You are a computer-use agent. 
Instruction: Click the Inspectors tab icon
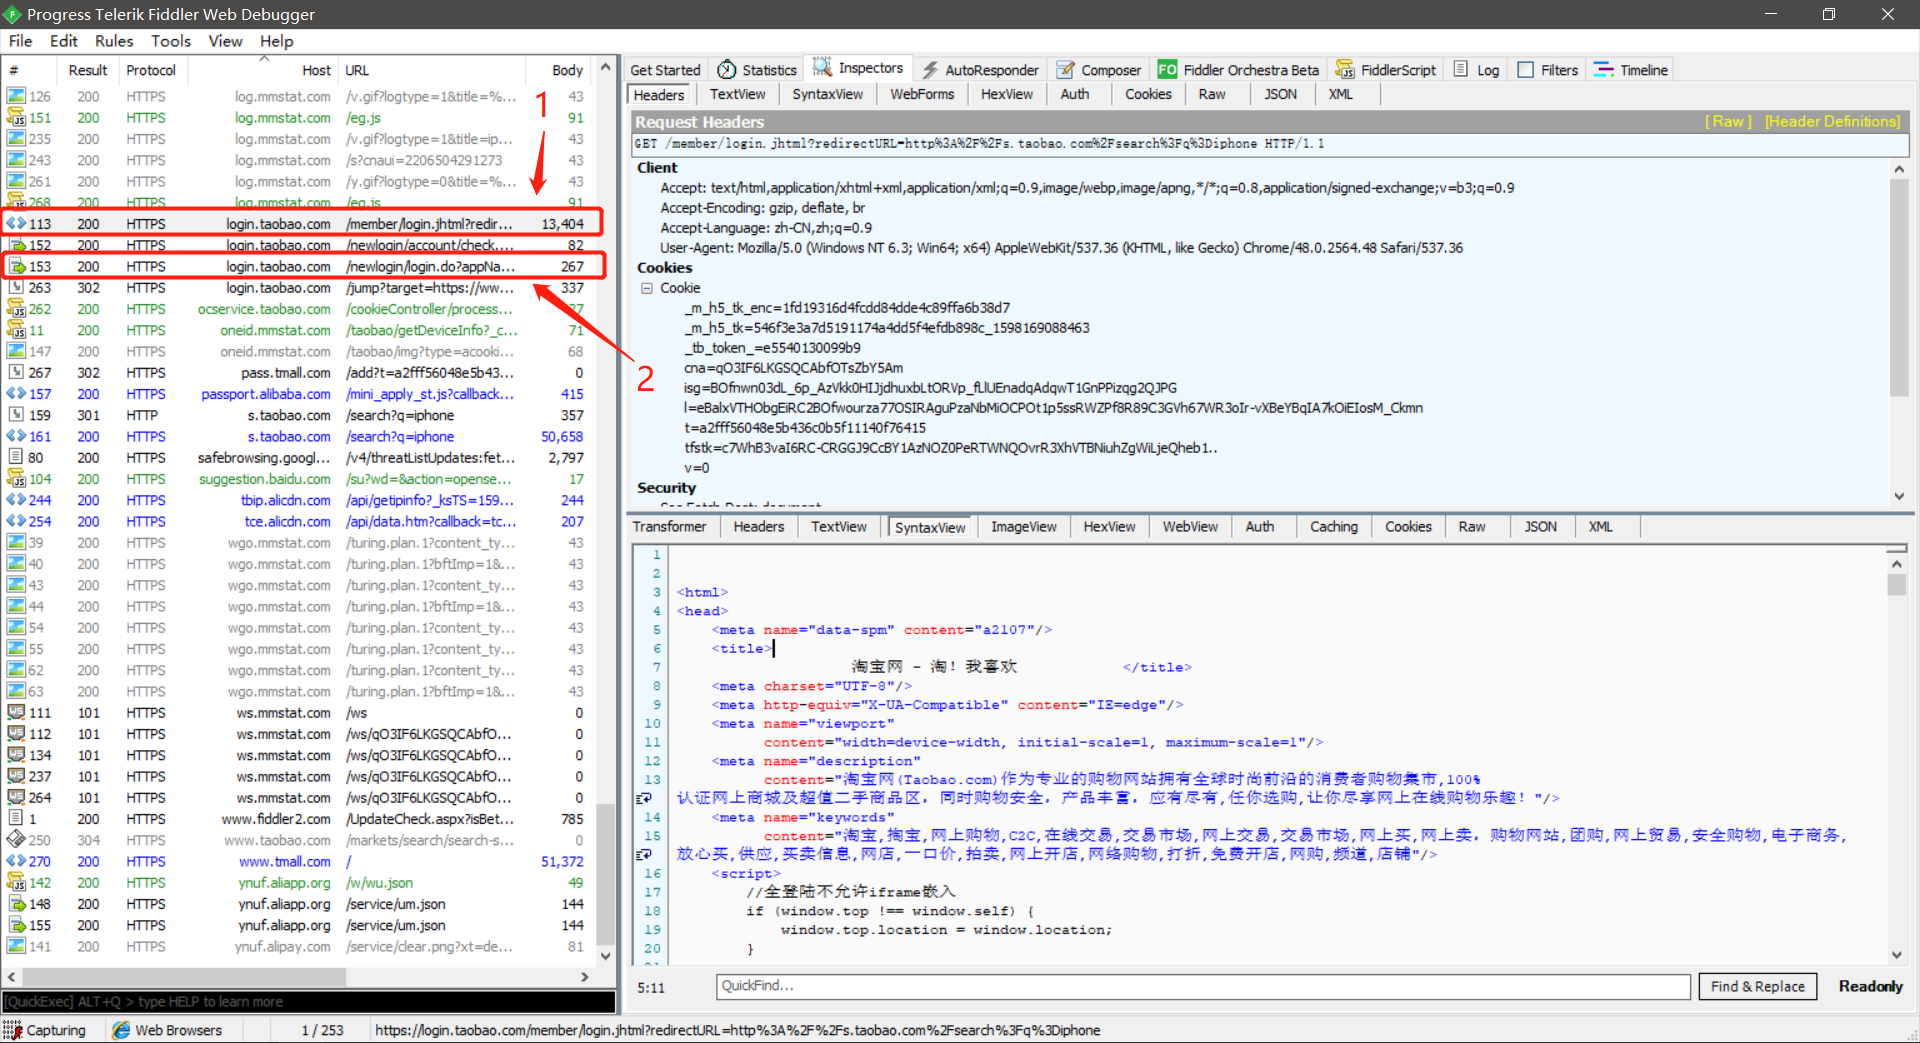tap(822, 68)
